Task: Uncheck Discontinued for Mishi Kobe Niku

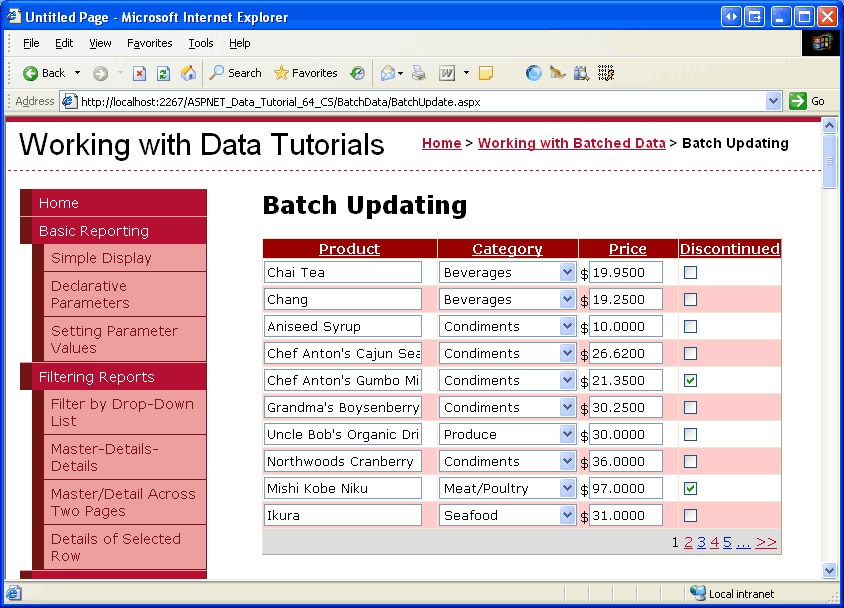Action: 690,488
